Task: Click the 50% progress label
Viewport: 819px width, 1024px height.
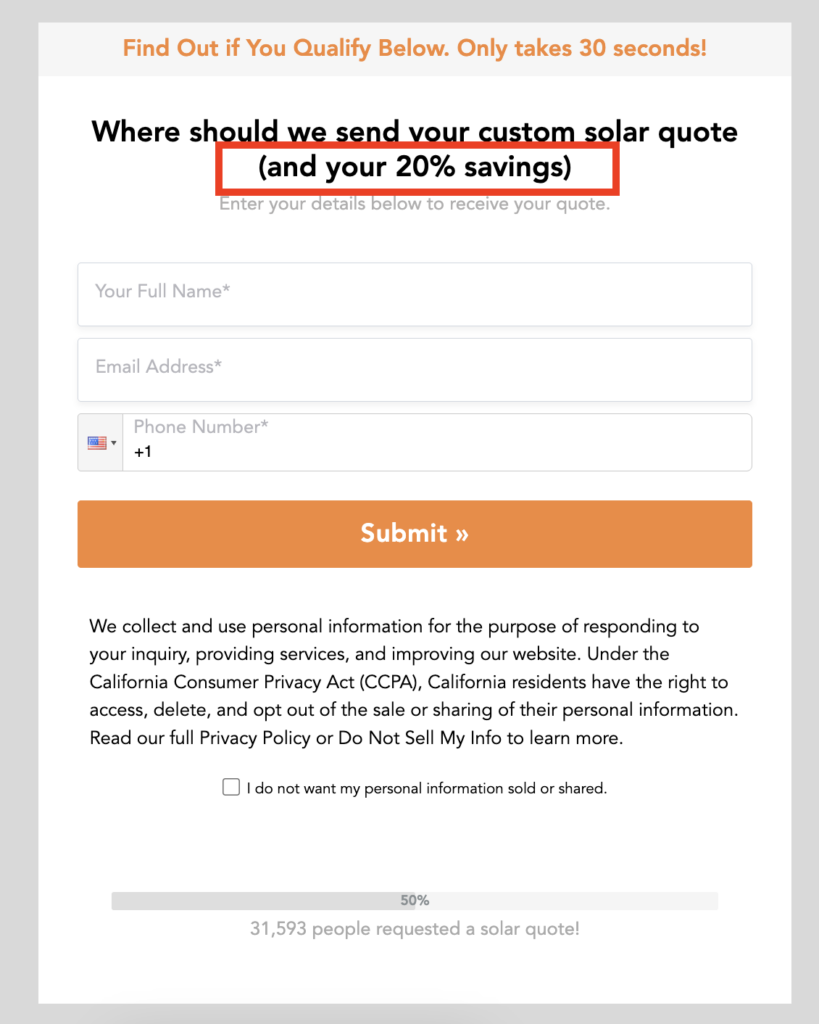Action: pyautogui.click(x=415, y=901)
